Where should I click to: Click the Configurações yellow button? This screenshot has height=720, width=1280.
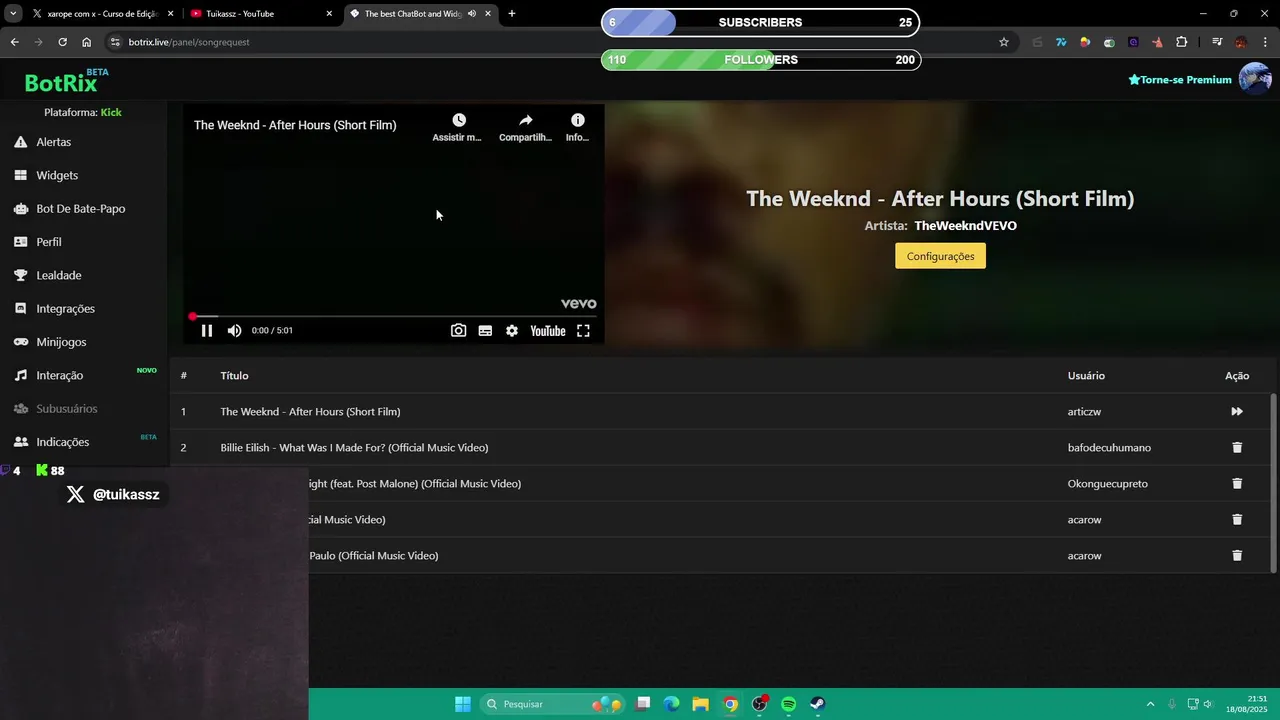pos(940,256)
